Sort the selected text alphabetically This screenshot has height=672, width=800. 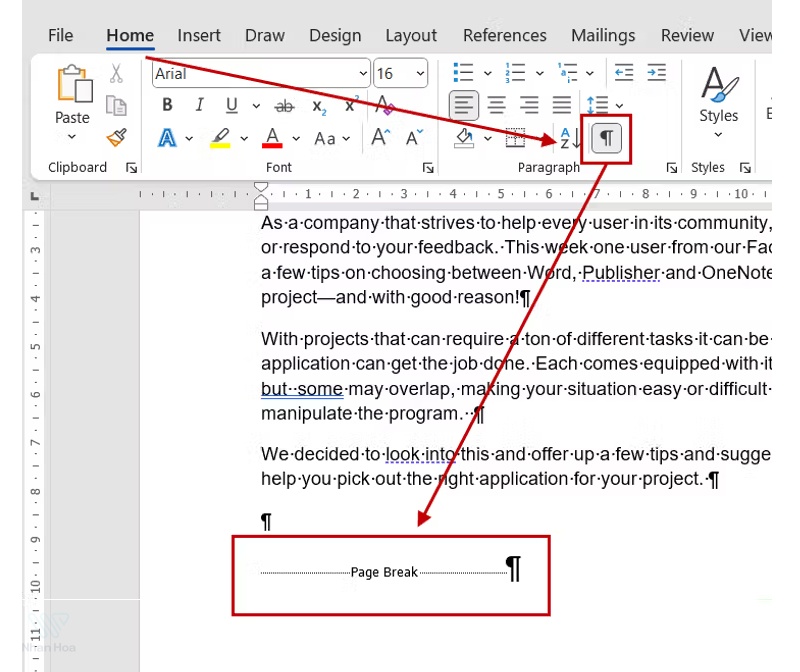[x=570, y=138]
